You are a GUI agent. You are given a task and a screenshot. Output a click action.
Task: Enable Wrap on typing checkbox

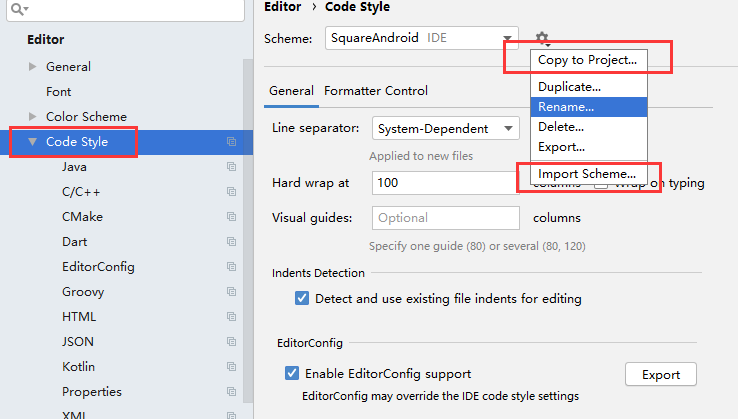pyautogui.click(x=601, y=183)
